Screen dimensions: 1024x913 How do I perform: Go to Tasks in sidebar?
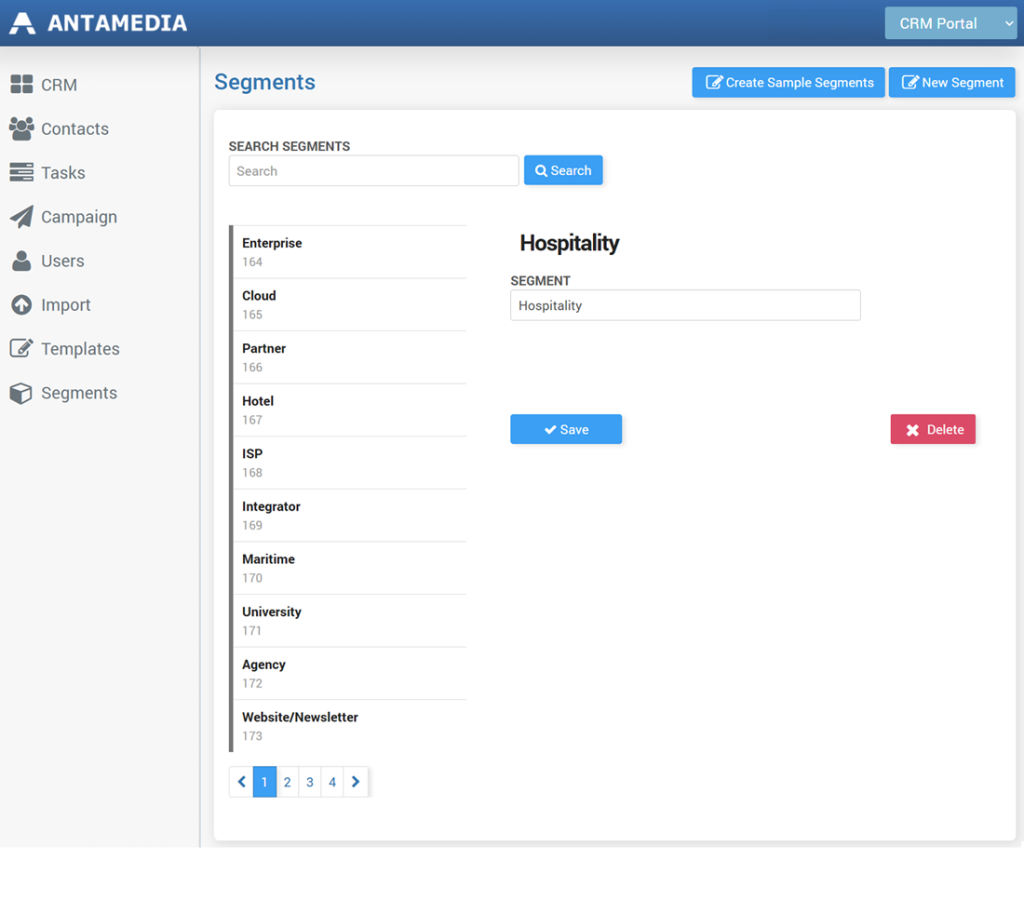coord(63,173)
